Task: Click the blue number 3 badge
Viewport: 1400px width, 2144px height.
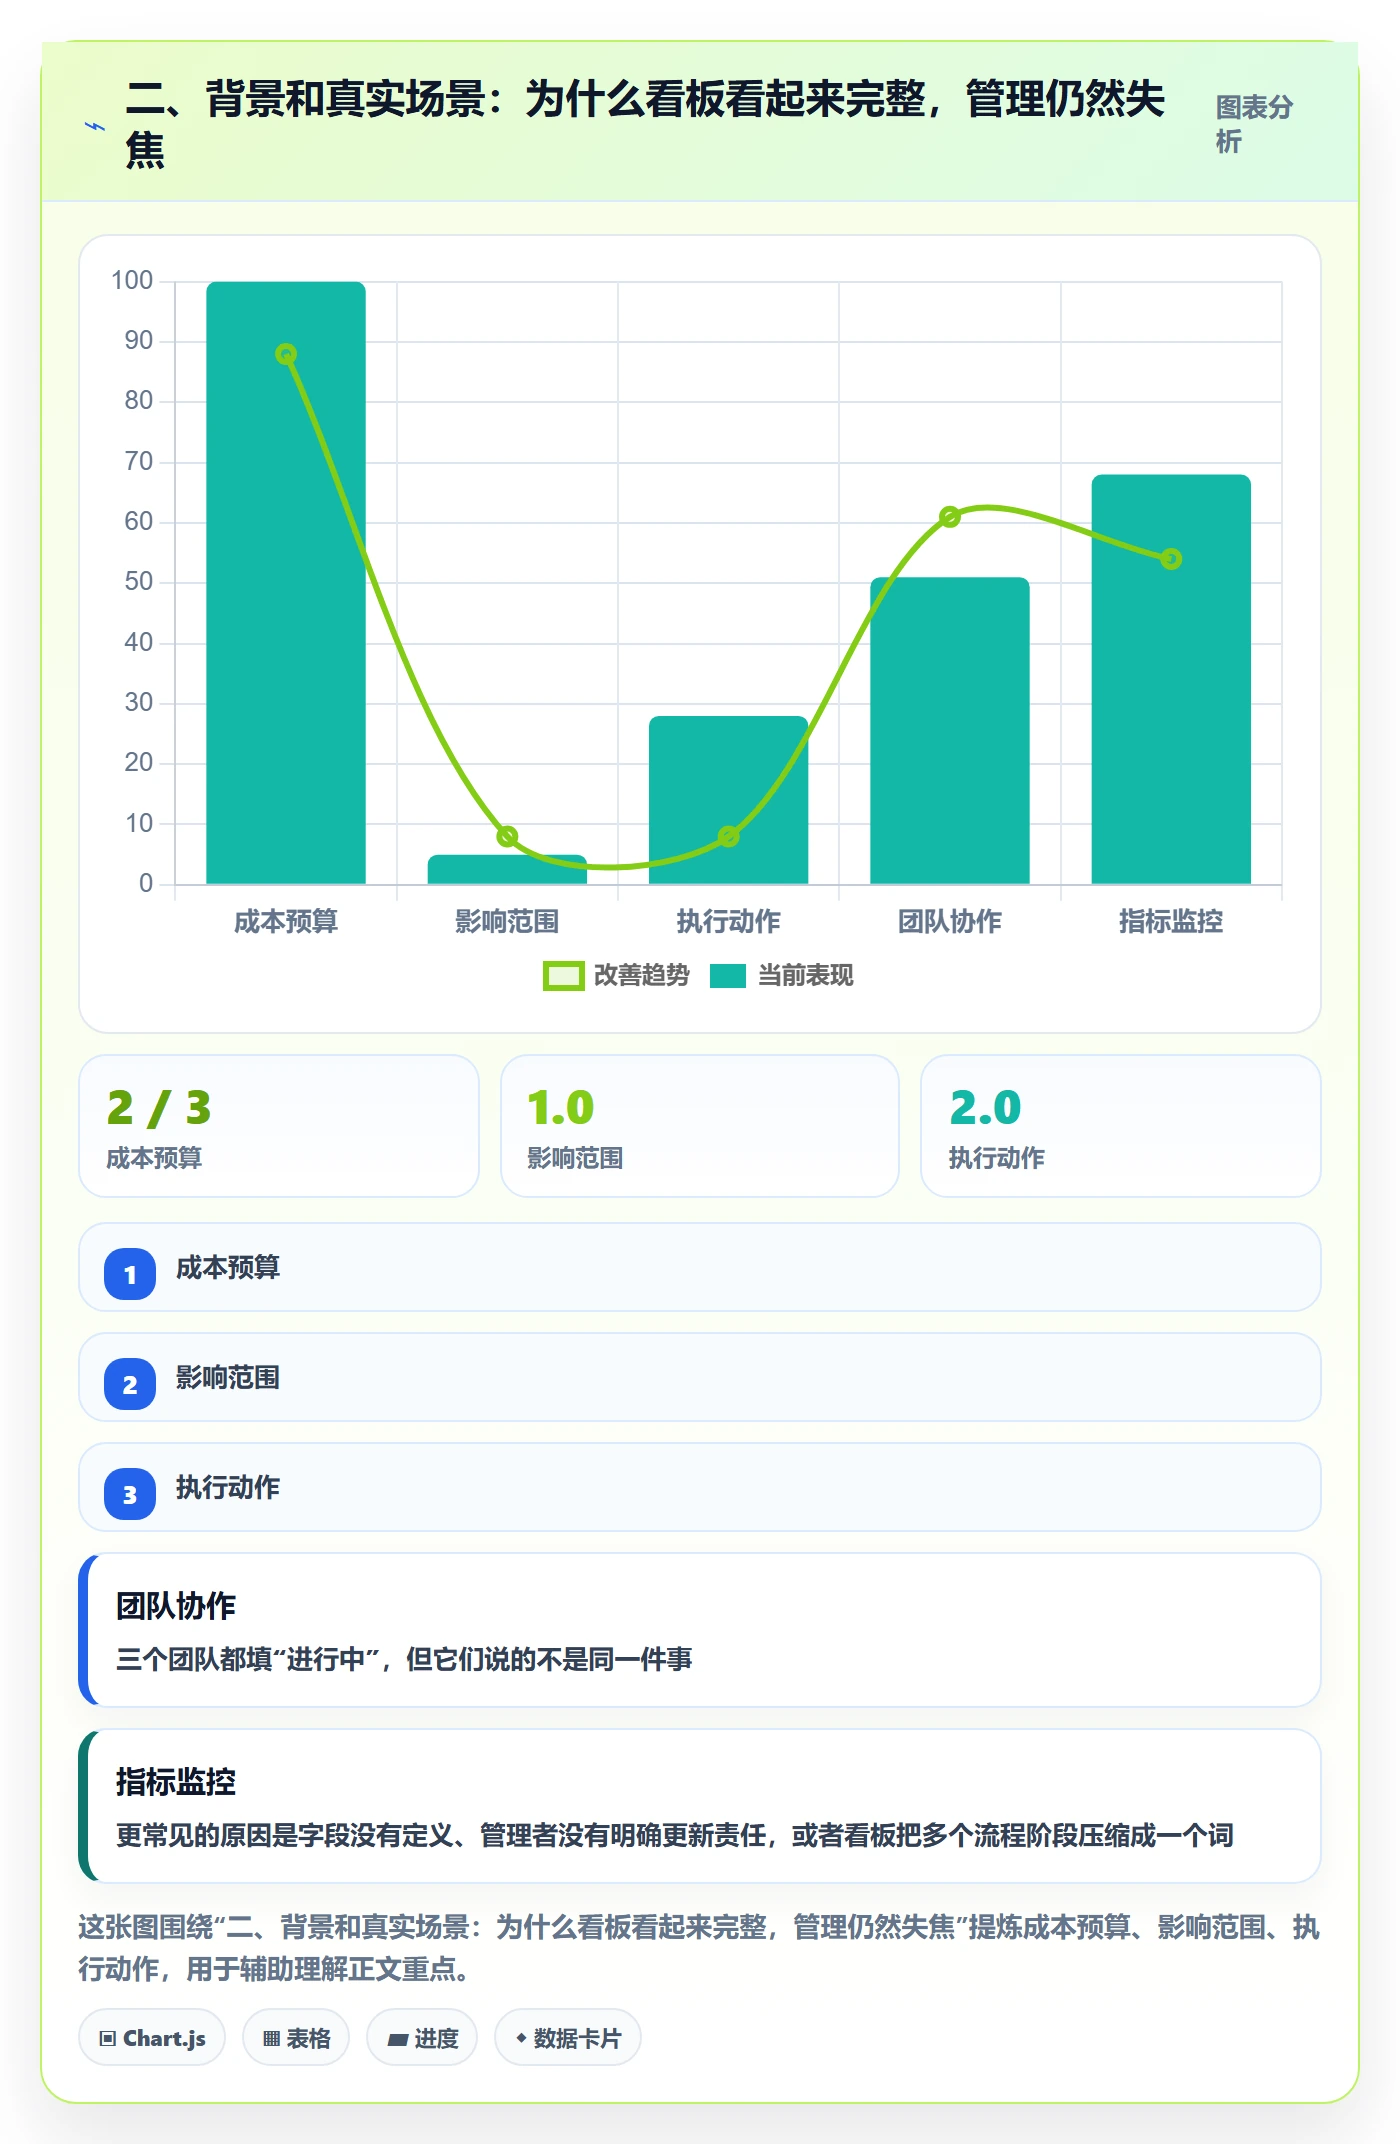Action: coord(130,1494)
